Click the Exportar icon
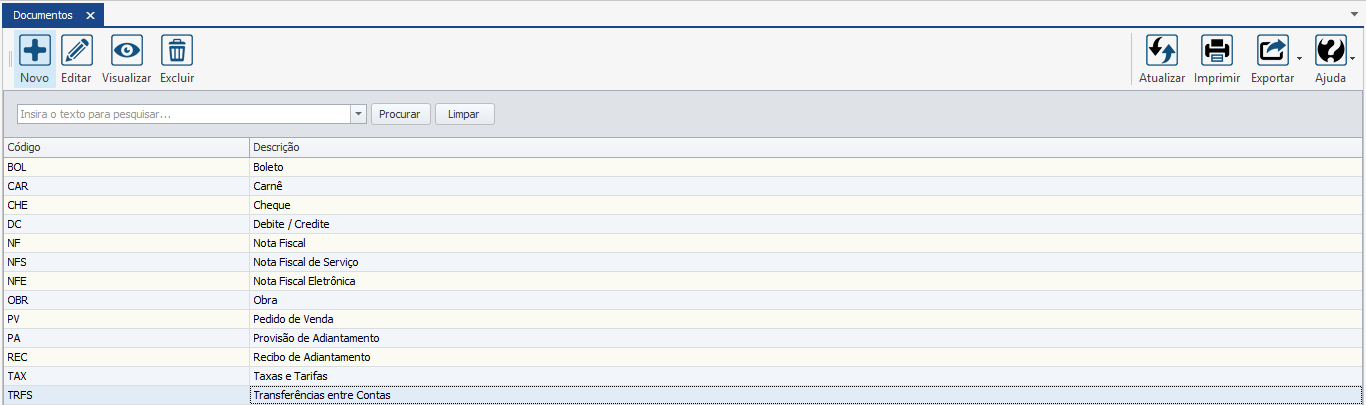 tap(1272, 50)
